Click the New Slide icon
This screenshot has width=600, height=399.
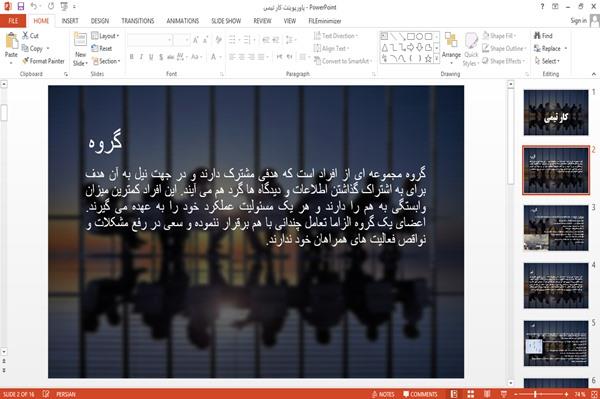pyautogui.click(x=80, y=41)
